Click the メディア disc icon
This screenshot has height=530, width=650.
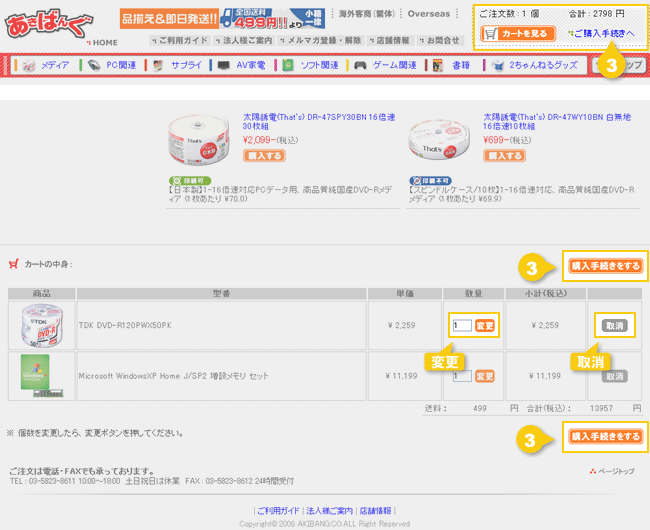29,65
